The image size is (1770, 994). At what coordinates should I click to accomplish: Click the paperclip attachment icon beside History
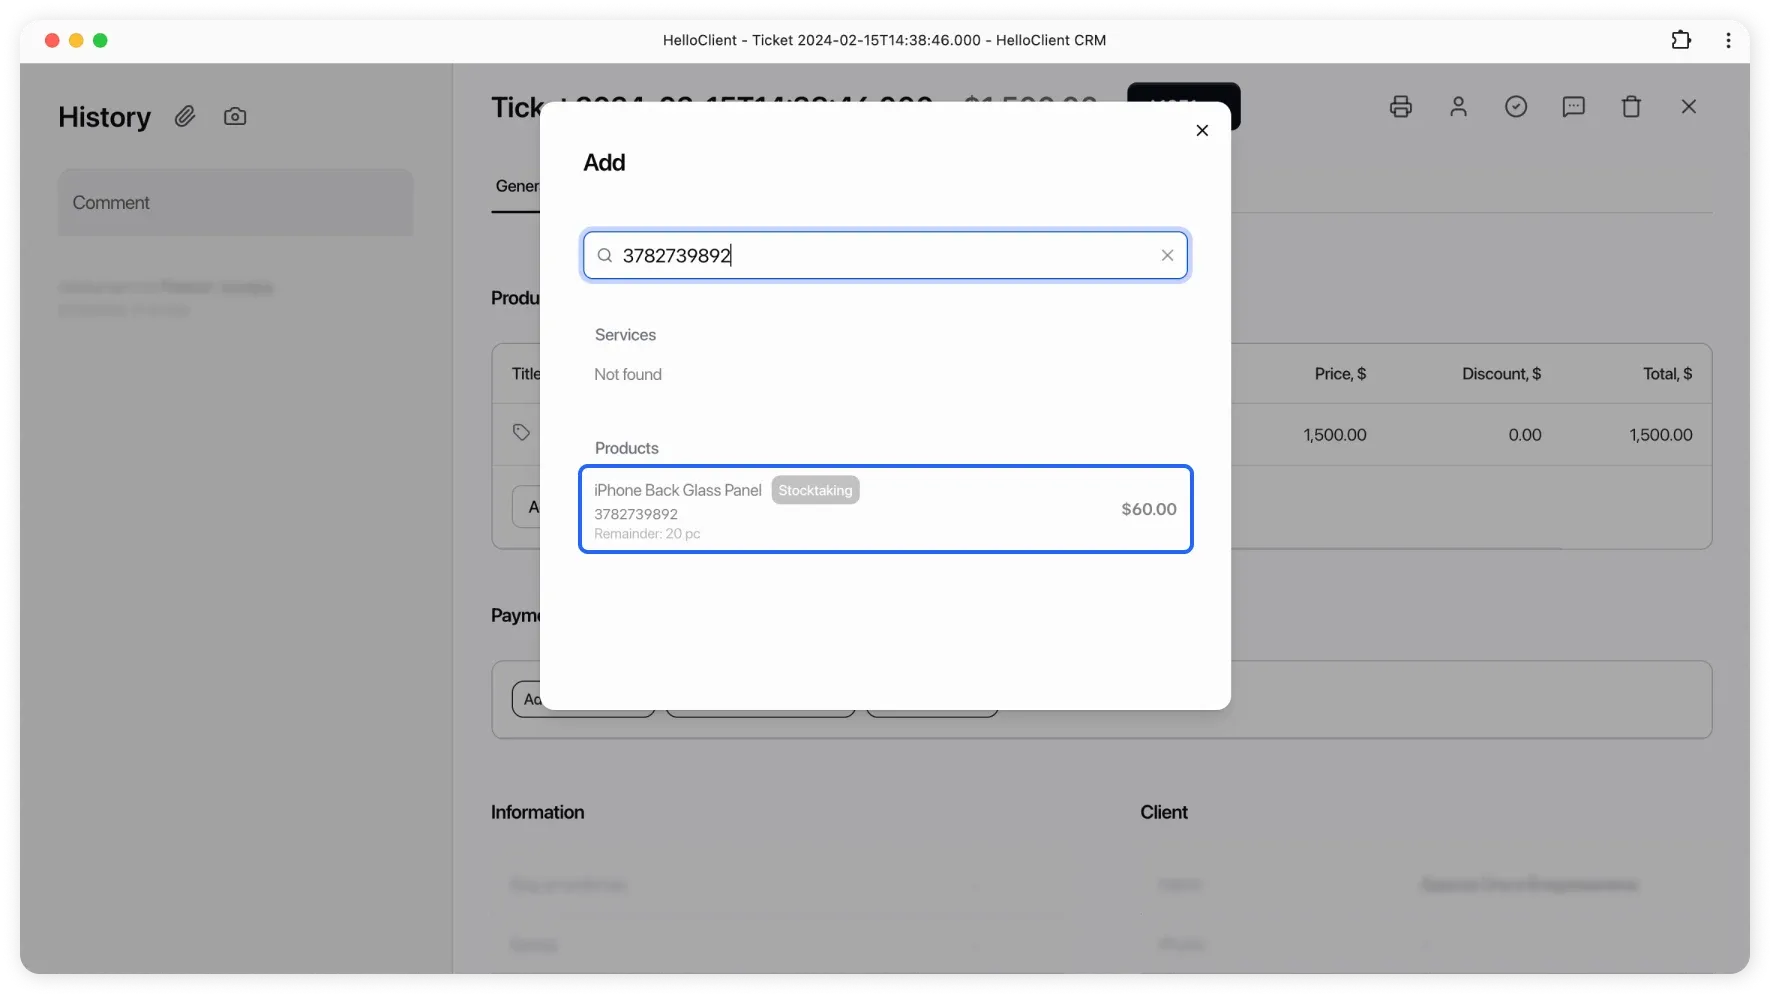click(x=185, y=117)
